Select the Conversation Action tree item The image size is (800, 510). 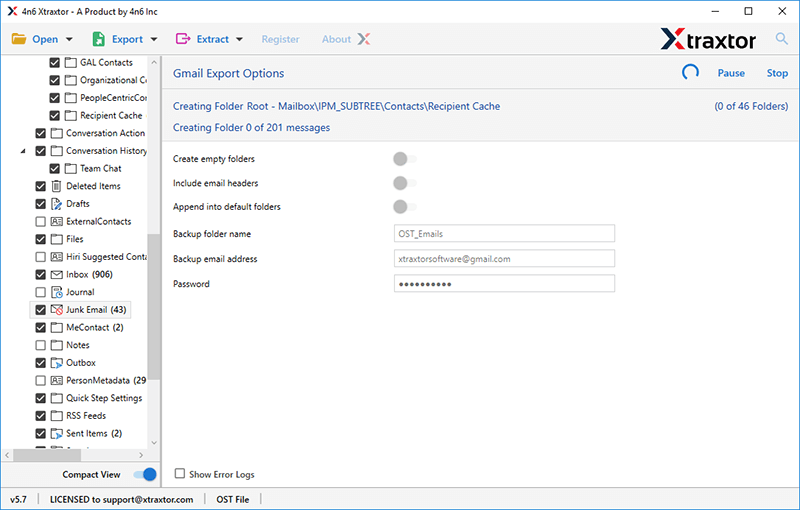[105, 133]
